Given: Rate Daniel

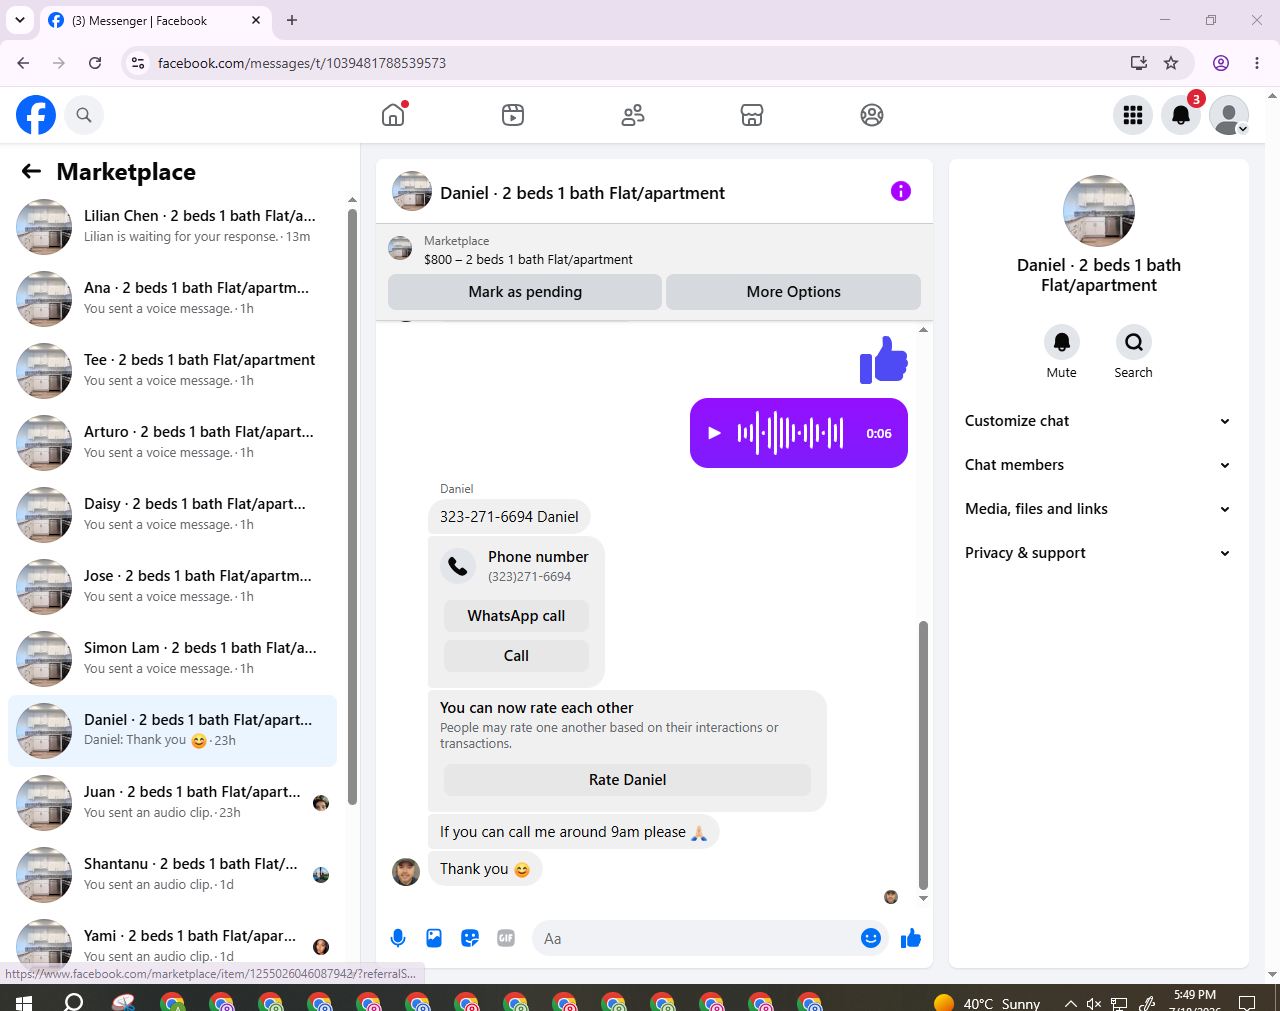Looking at the screenshot, I should coord(627,780).
